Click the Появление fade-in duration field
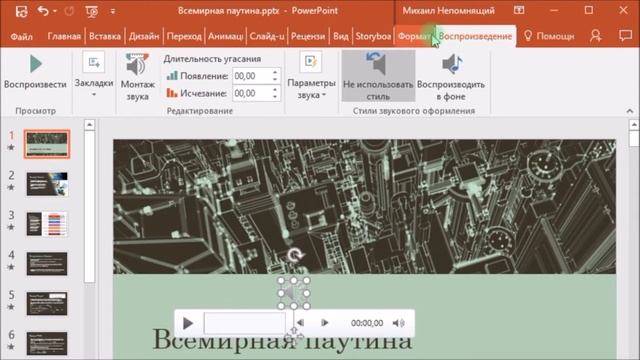The height and width of the screenshot is (360, 640). [251, 76]
